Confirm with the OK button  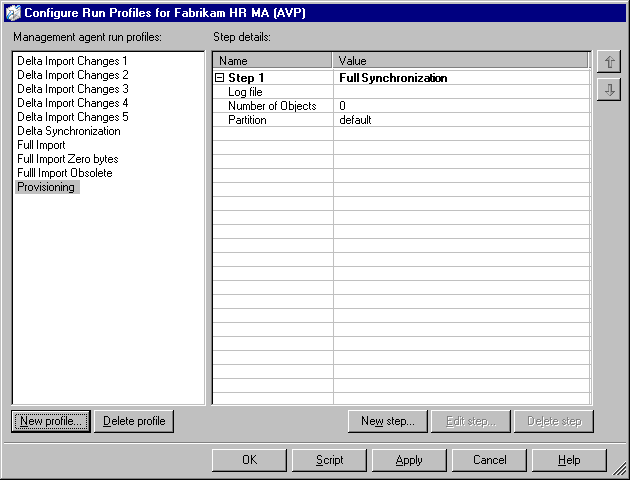pos(250,460)
